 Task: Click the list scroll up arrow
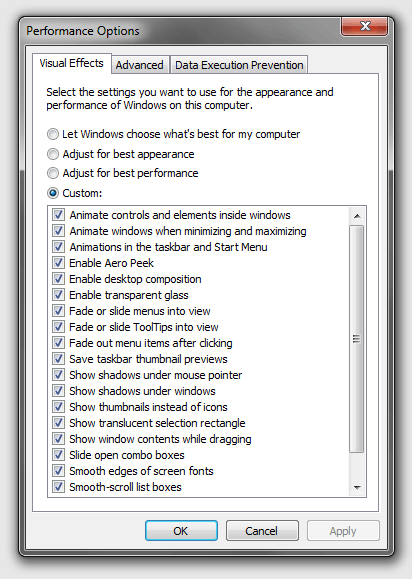357,216
